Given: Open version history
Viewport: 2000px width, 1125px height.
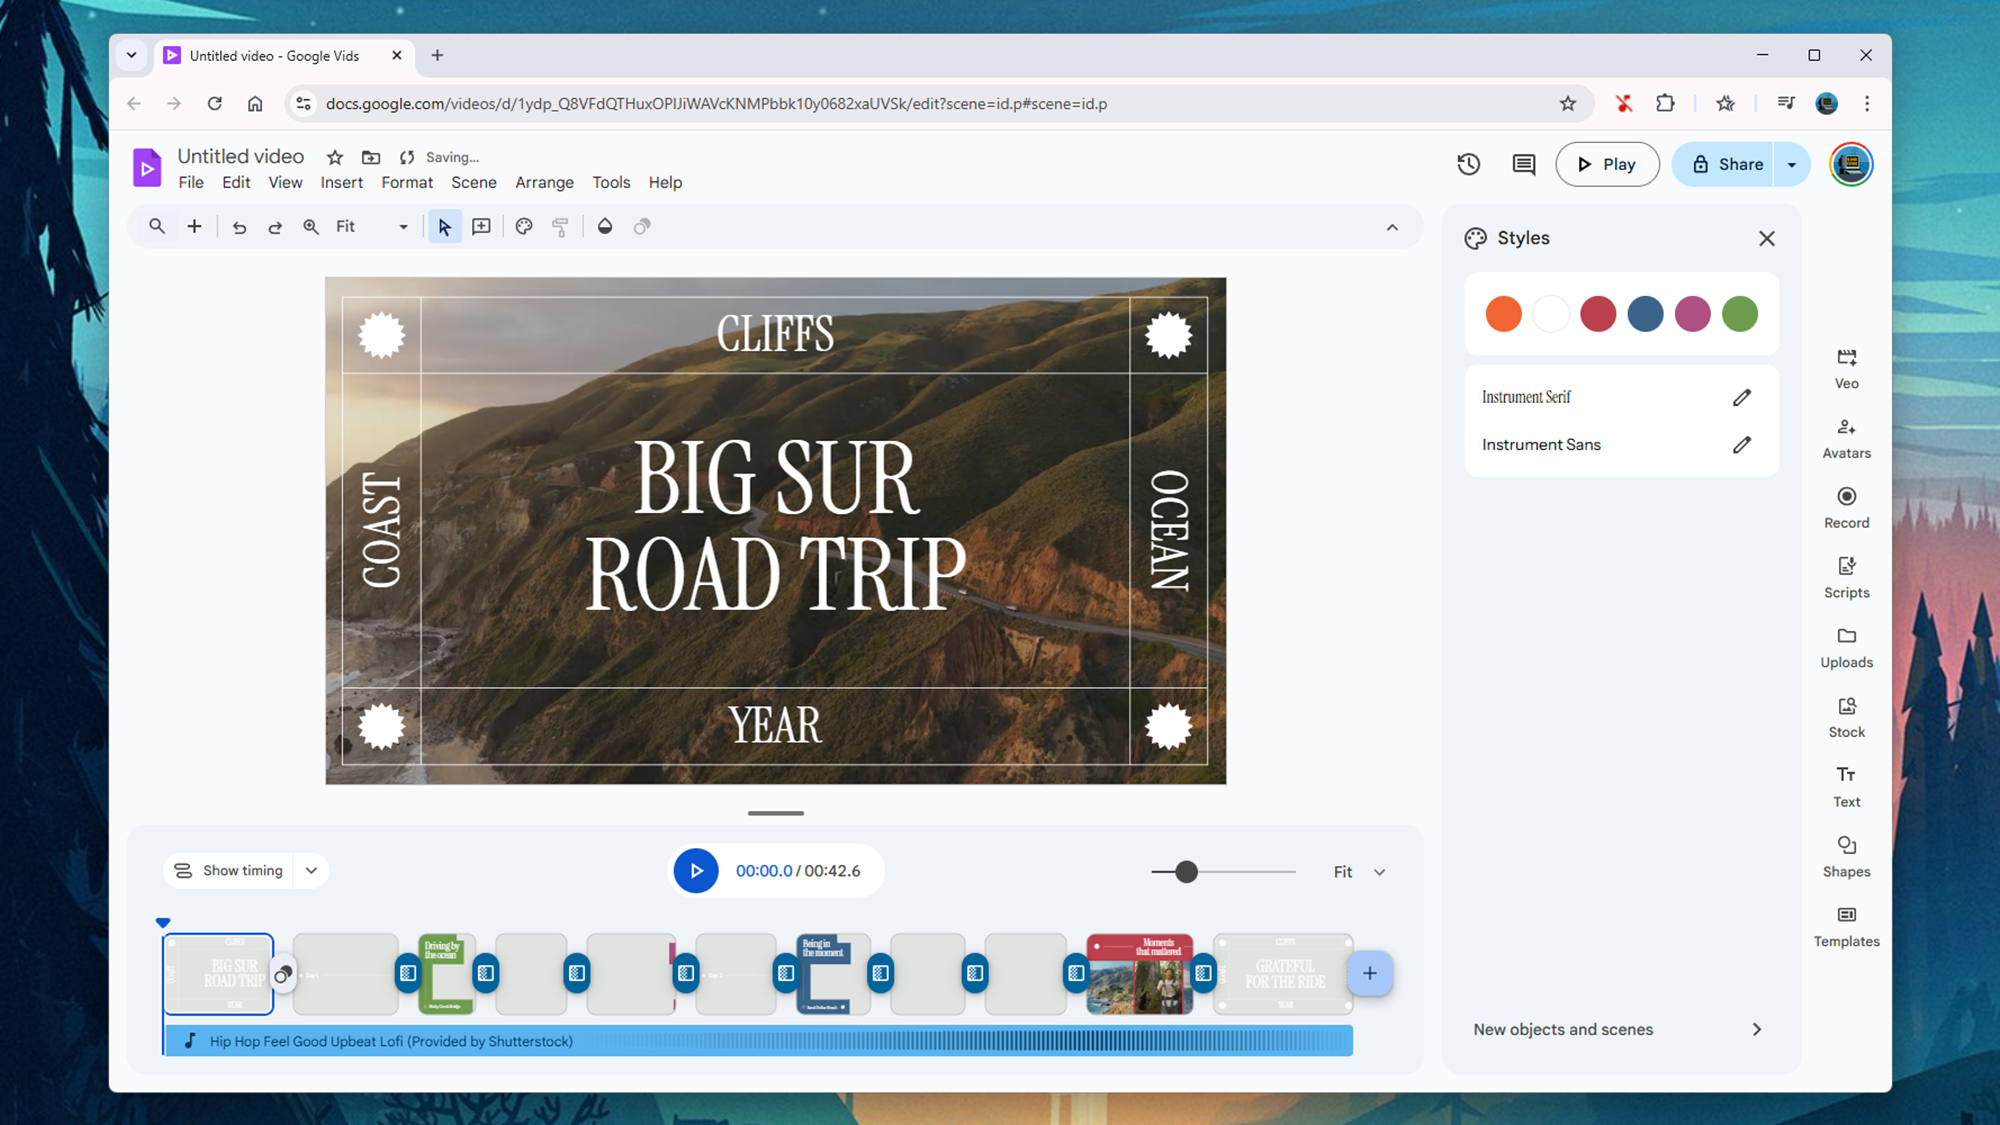Looking at the screenshot, I should 1468,164.
